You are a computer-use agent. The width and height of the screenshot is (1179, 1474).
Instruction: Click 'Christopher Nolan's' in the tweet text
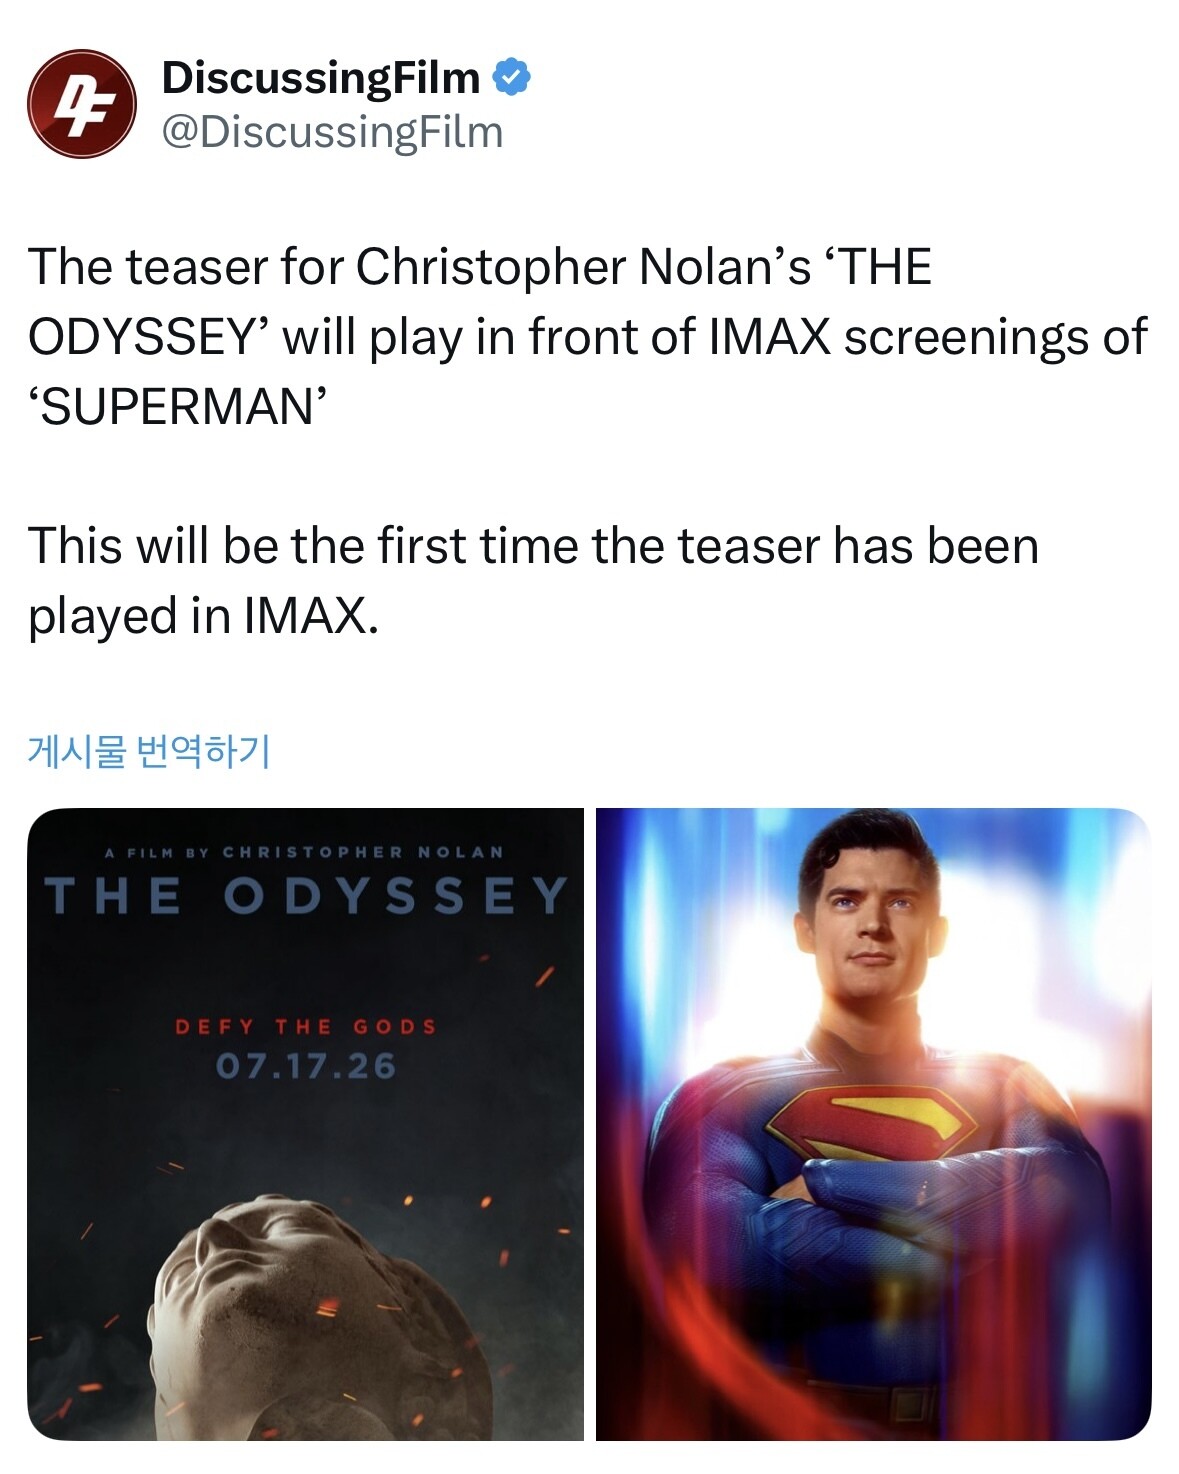tap(583, 267)
